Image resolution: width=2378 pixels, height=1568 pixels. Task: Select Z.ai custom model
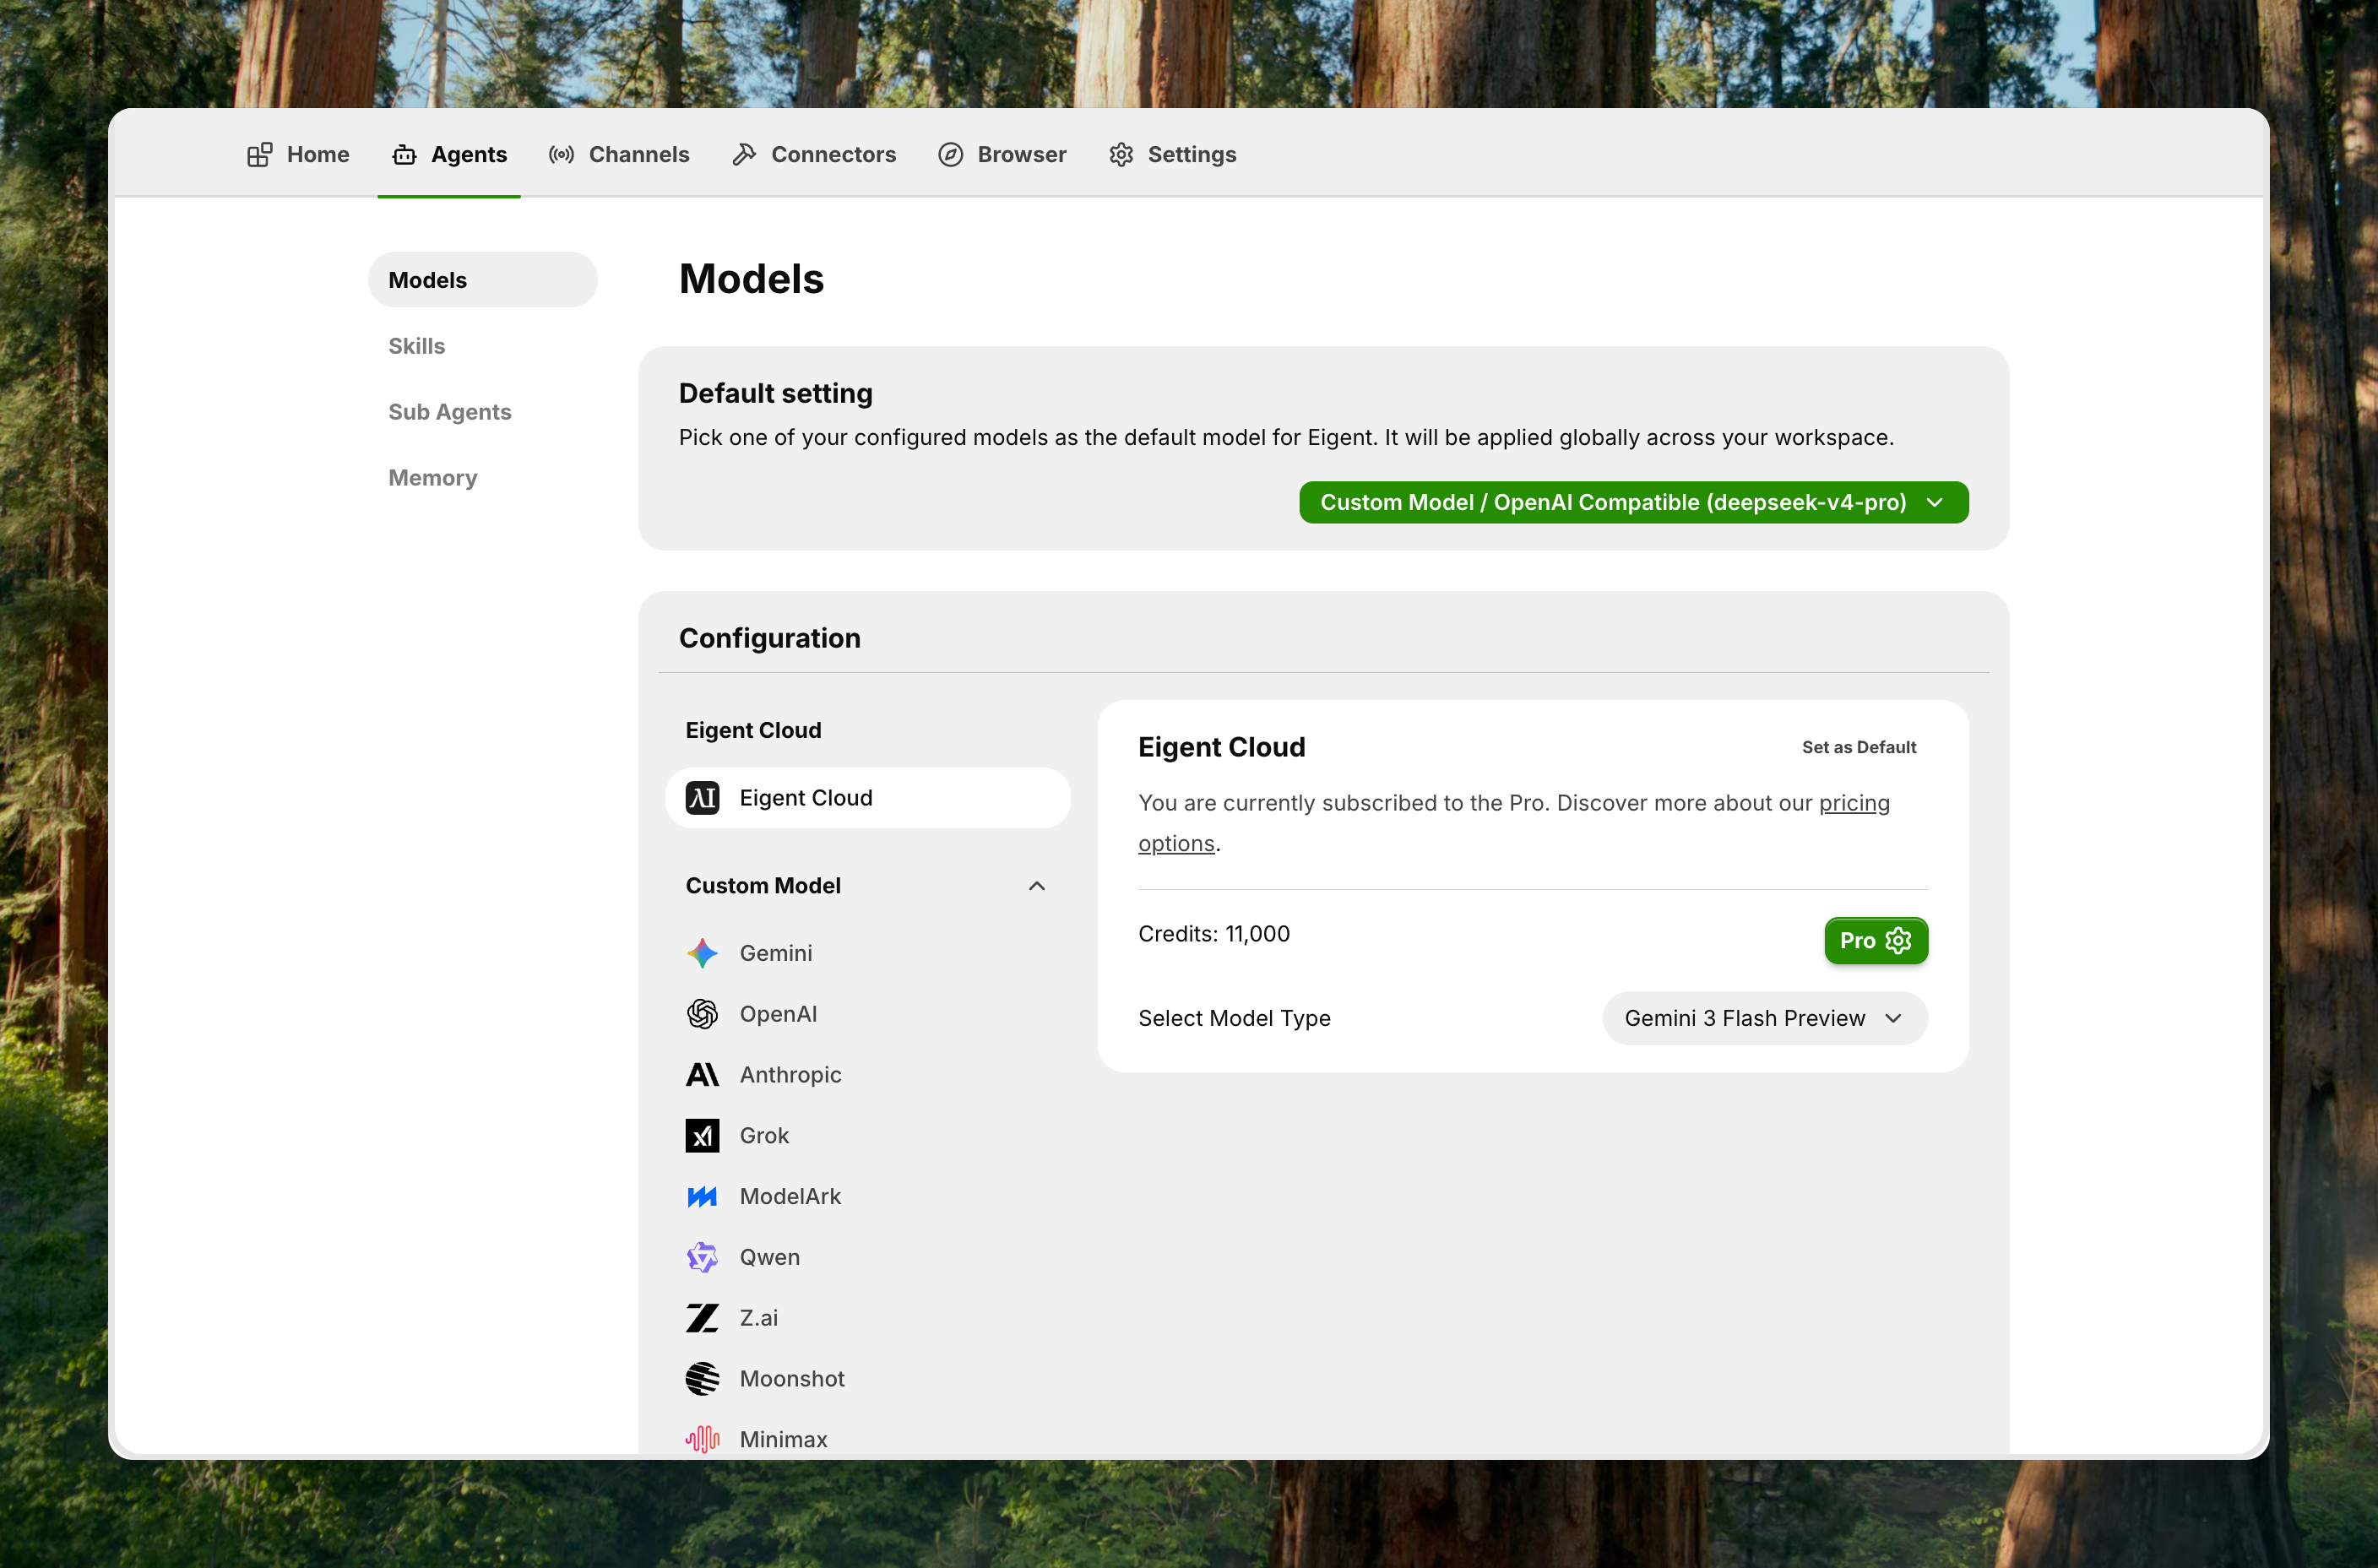tap(868, 1318)
